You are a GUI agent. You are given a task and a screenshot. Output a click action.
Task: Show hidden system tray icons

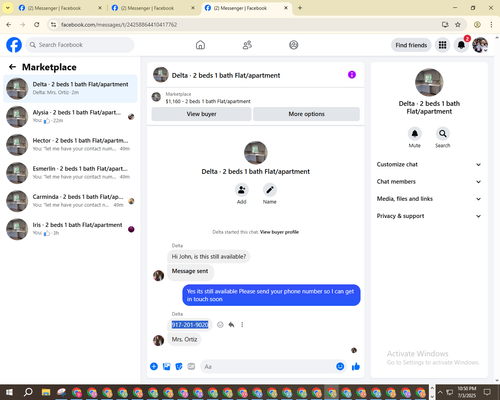point(440,392)
